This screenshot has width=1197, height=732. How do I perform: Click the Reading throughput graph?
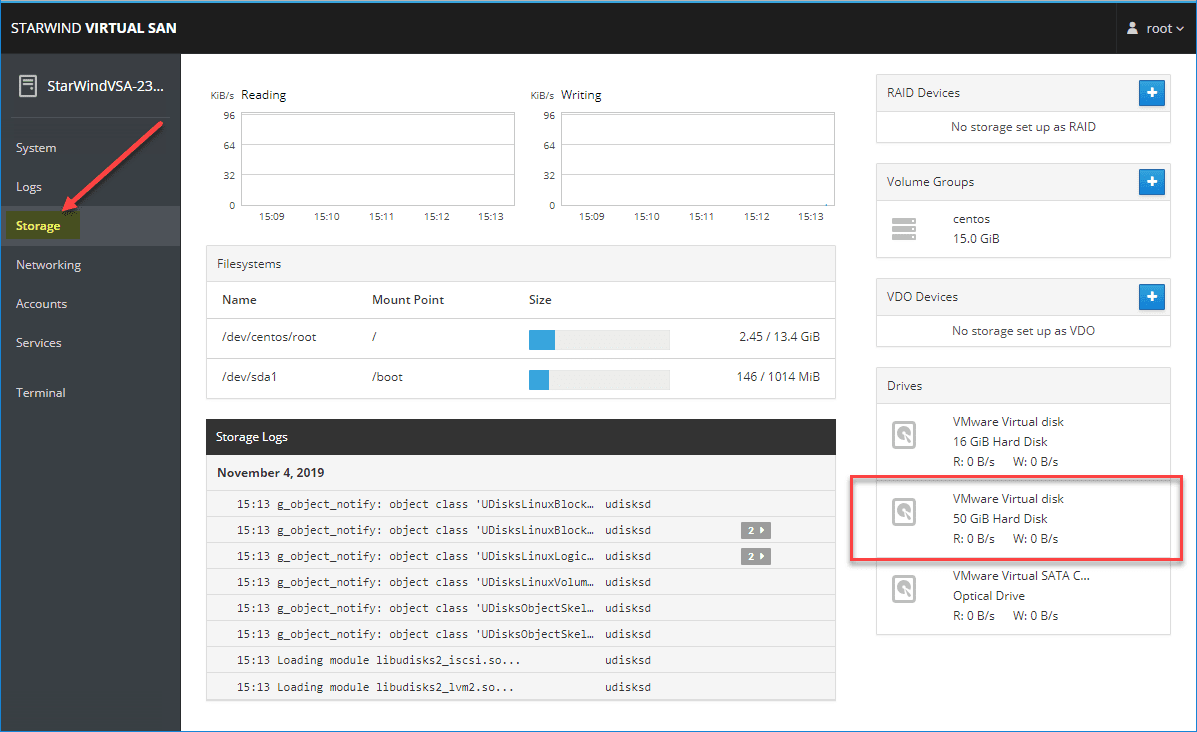[x=378, y=160]
